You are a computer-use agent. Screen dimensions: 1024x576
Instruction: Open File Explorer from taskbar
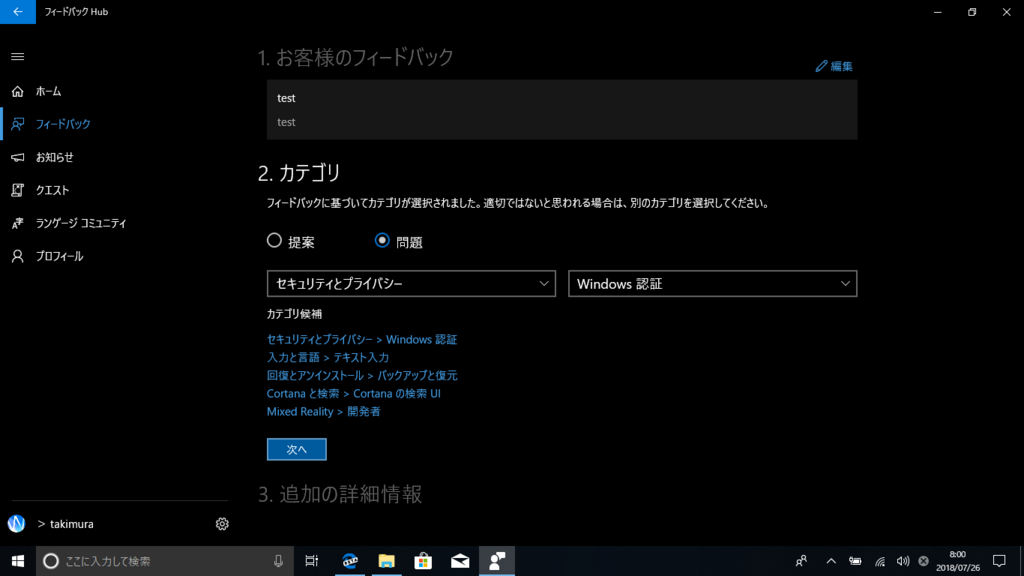coord(387,561)
